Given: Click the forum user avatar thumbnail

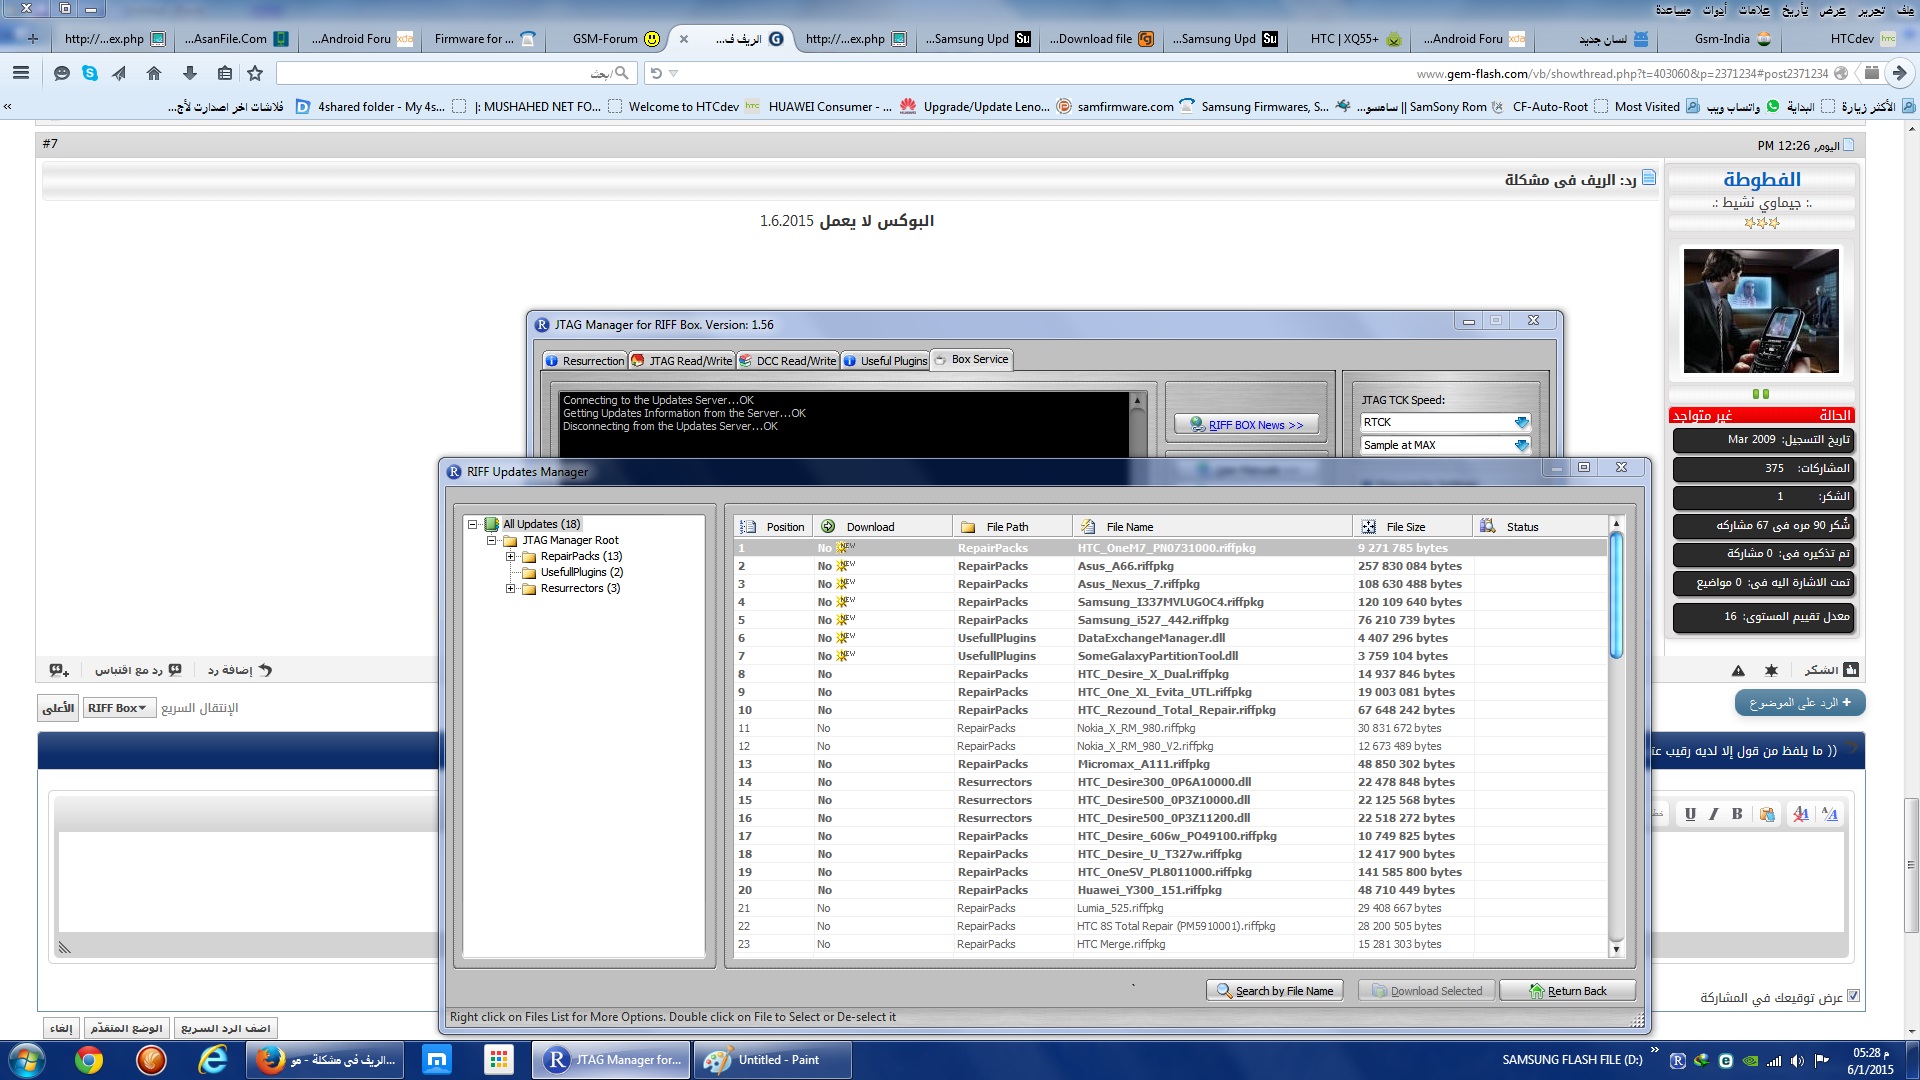Looking at the screenshot, I should pos(1760,311).
